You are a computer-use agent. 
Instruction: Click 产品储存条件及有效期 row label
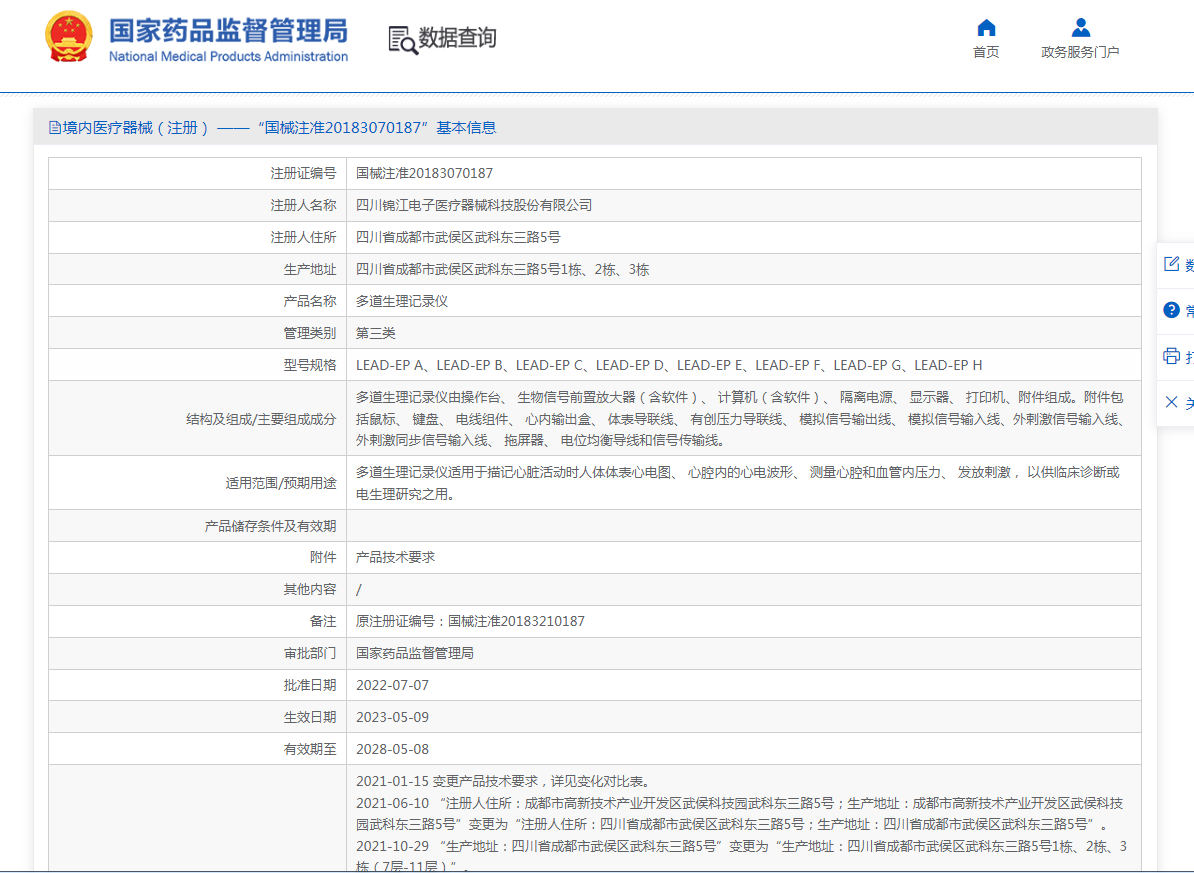coord(270,526)
